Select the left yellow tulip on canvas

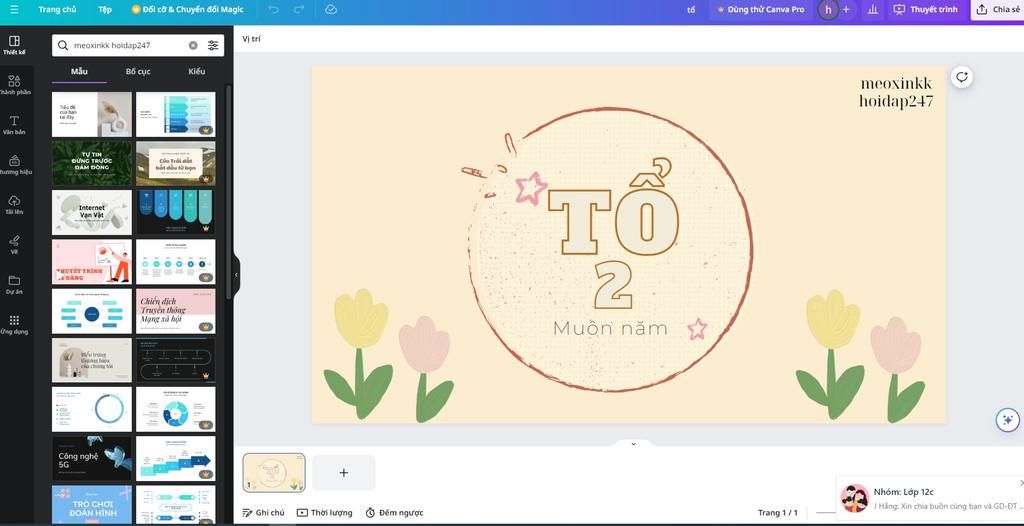click(x=359, y=353)
